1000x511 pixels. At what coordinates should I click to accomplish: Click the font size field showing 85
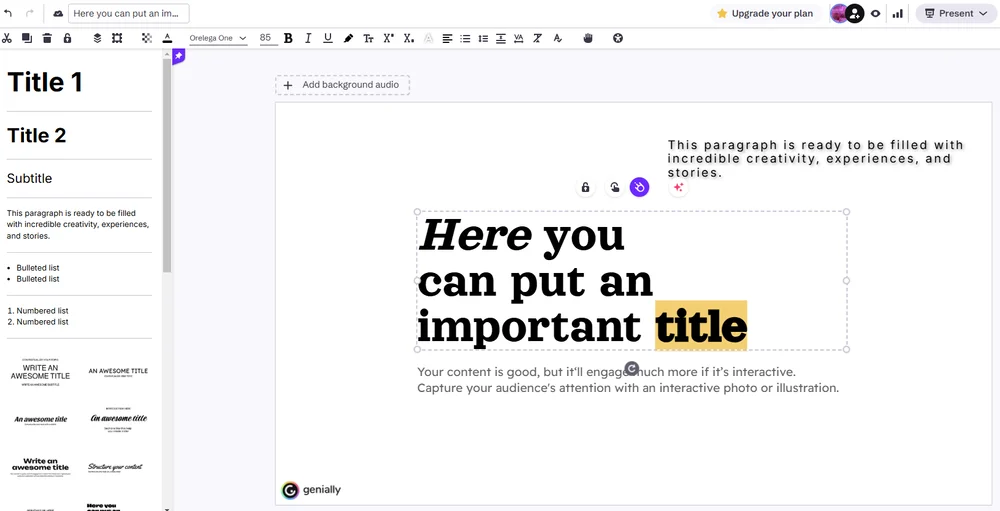click(265, 38)
